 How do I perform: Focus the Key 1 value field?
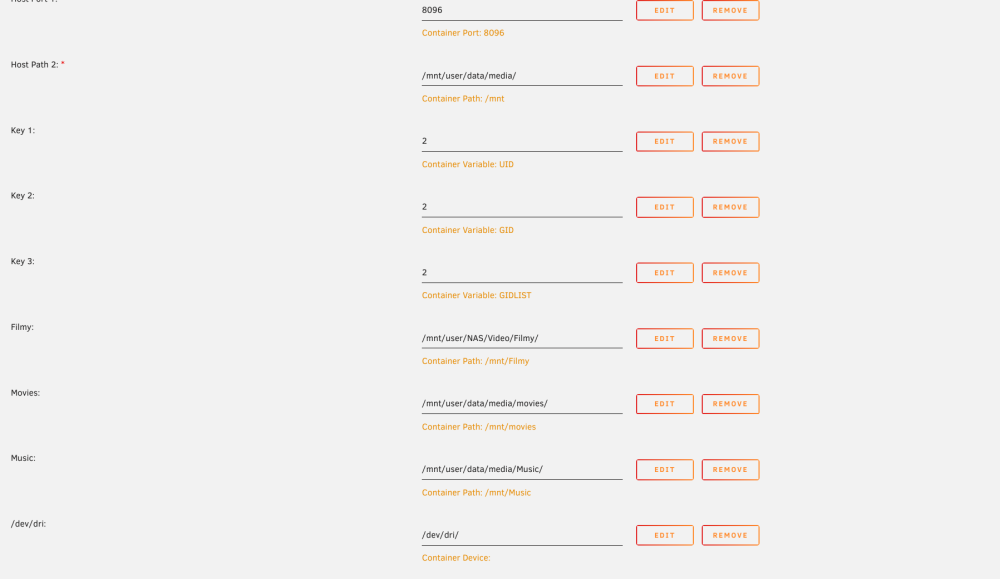(522, 142)
